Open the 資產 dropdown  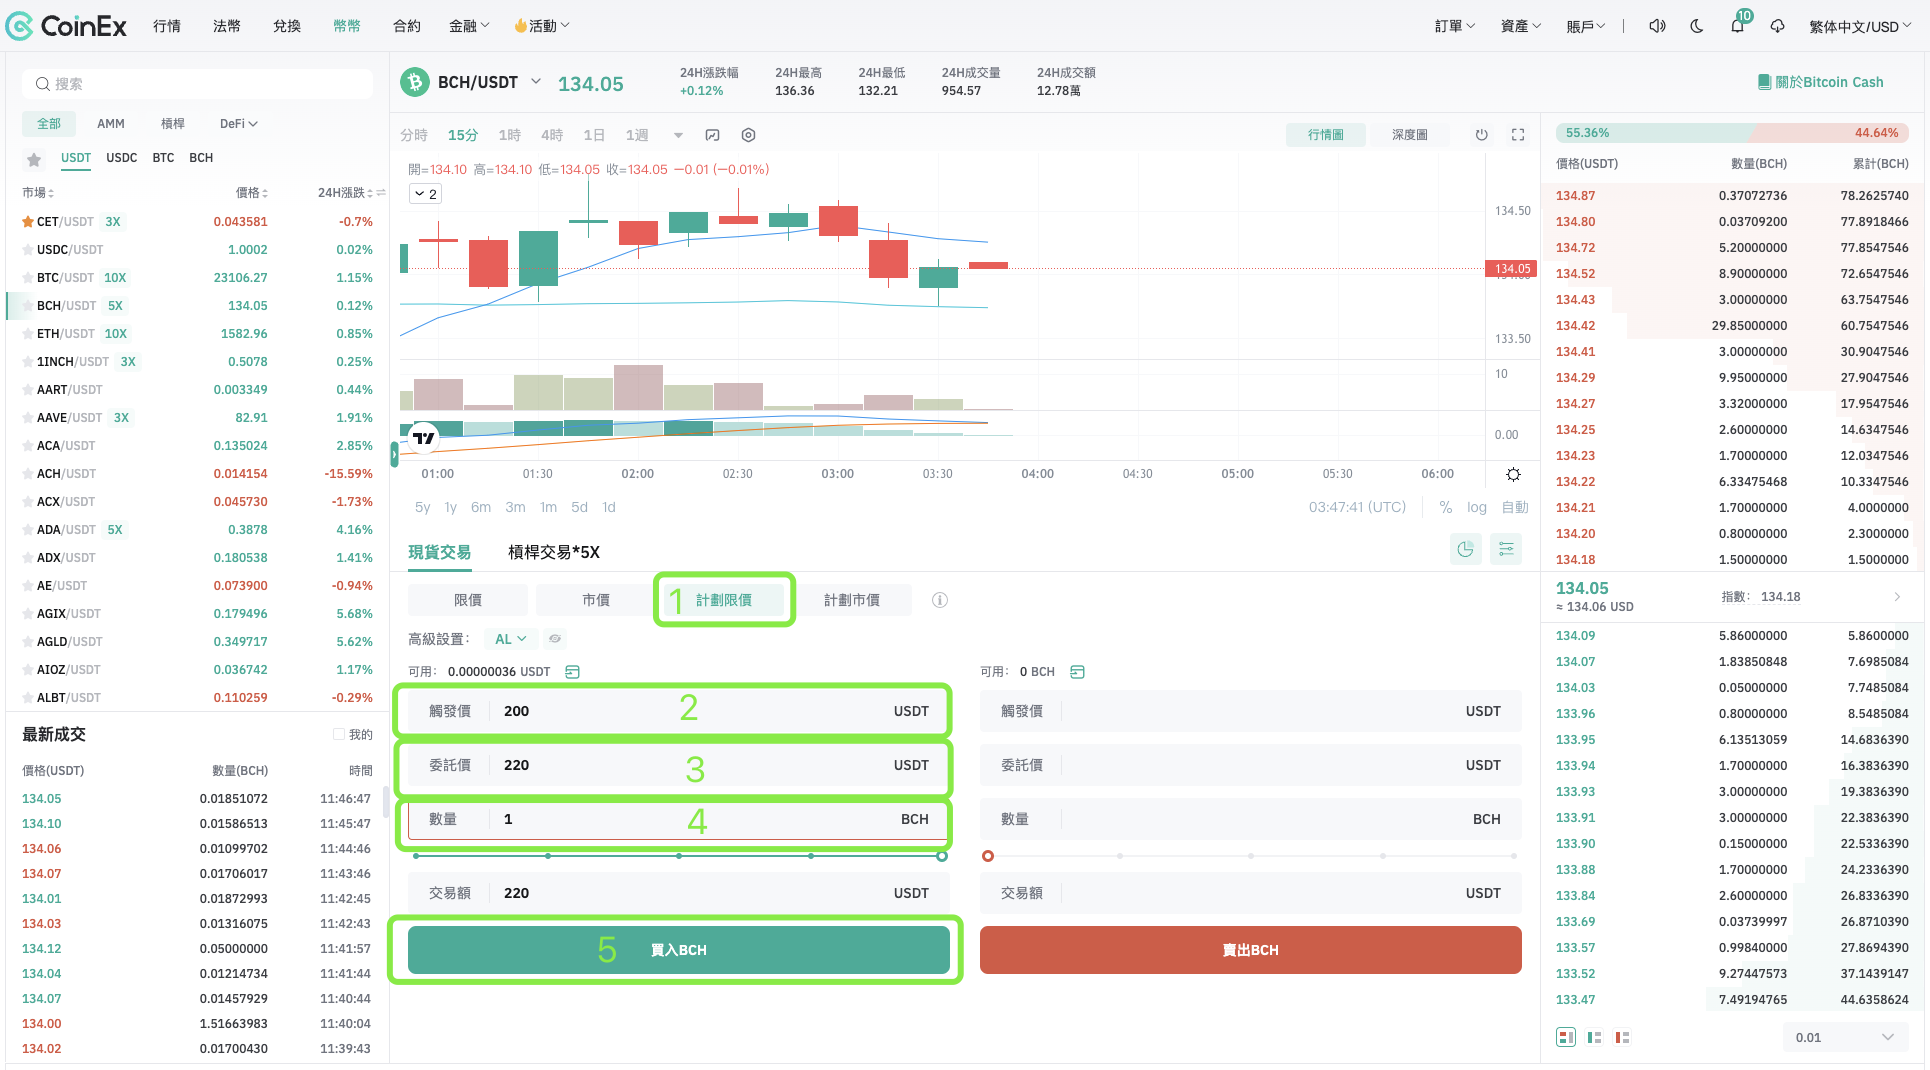(1521, 26)
